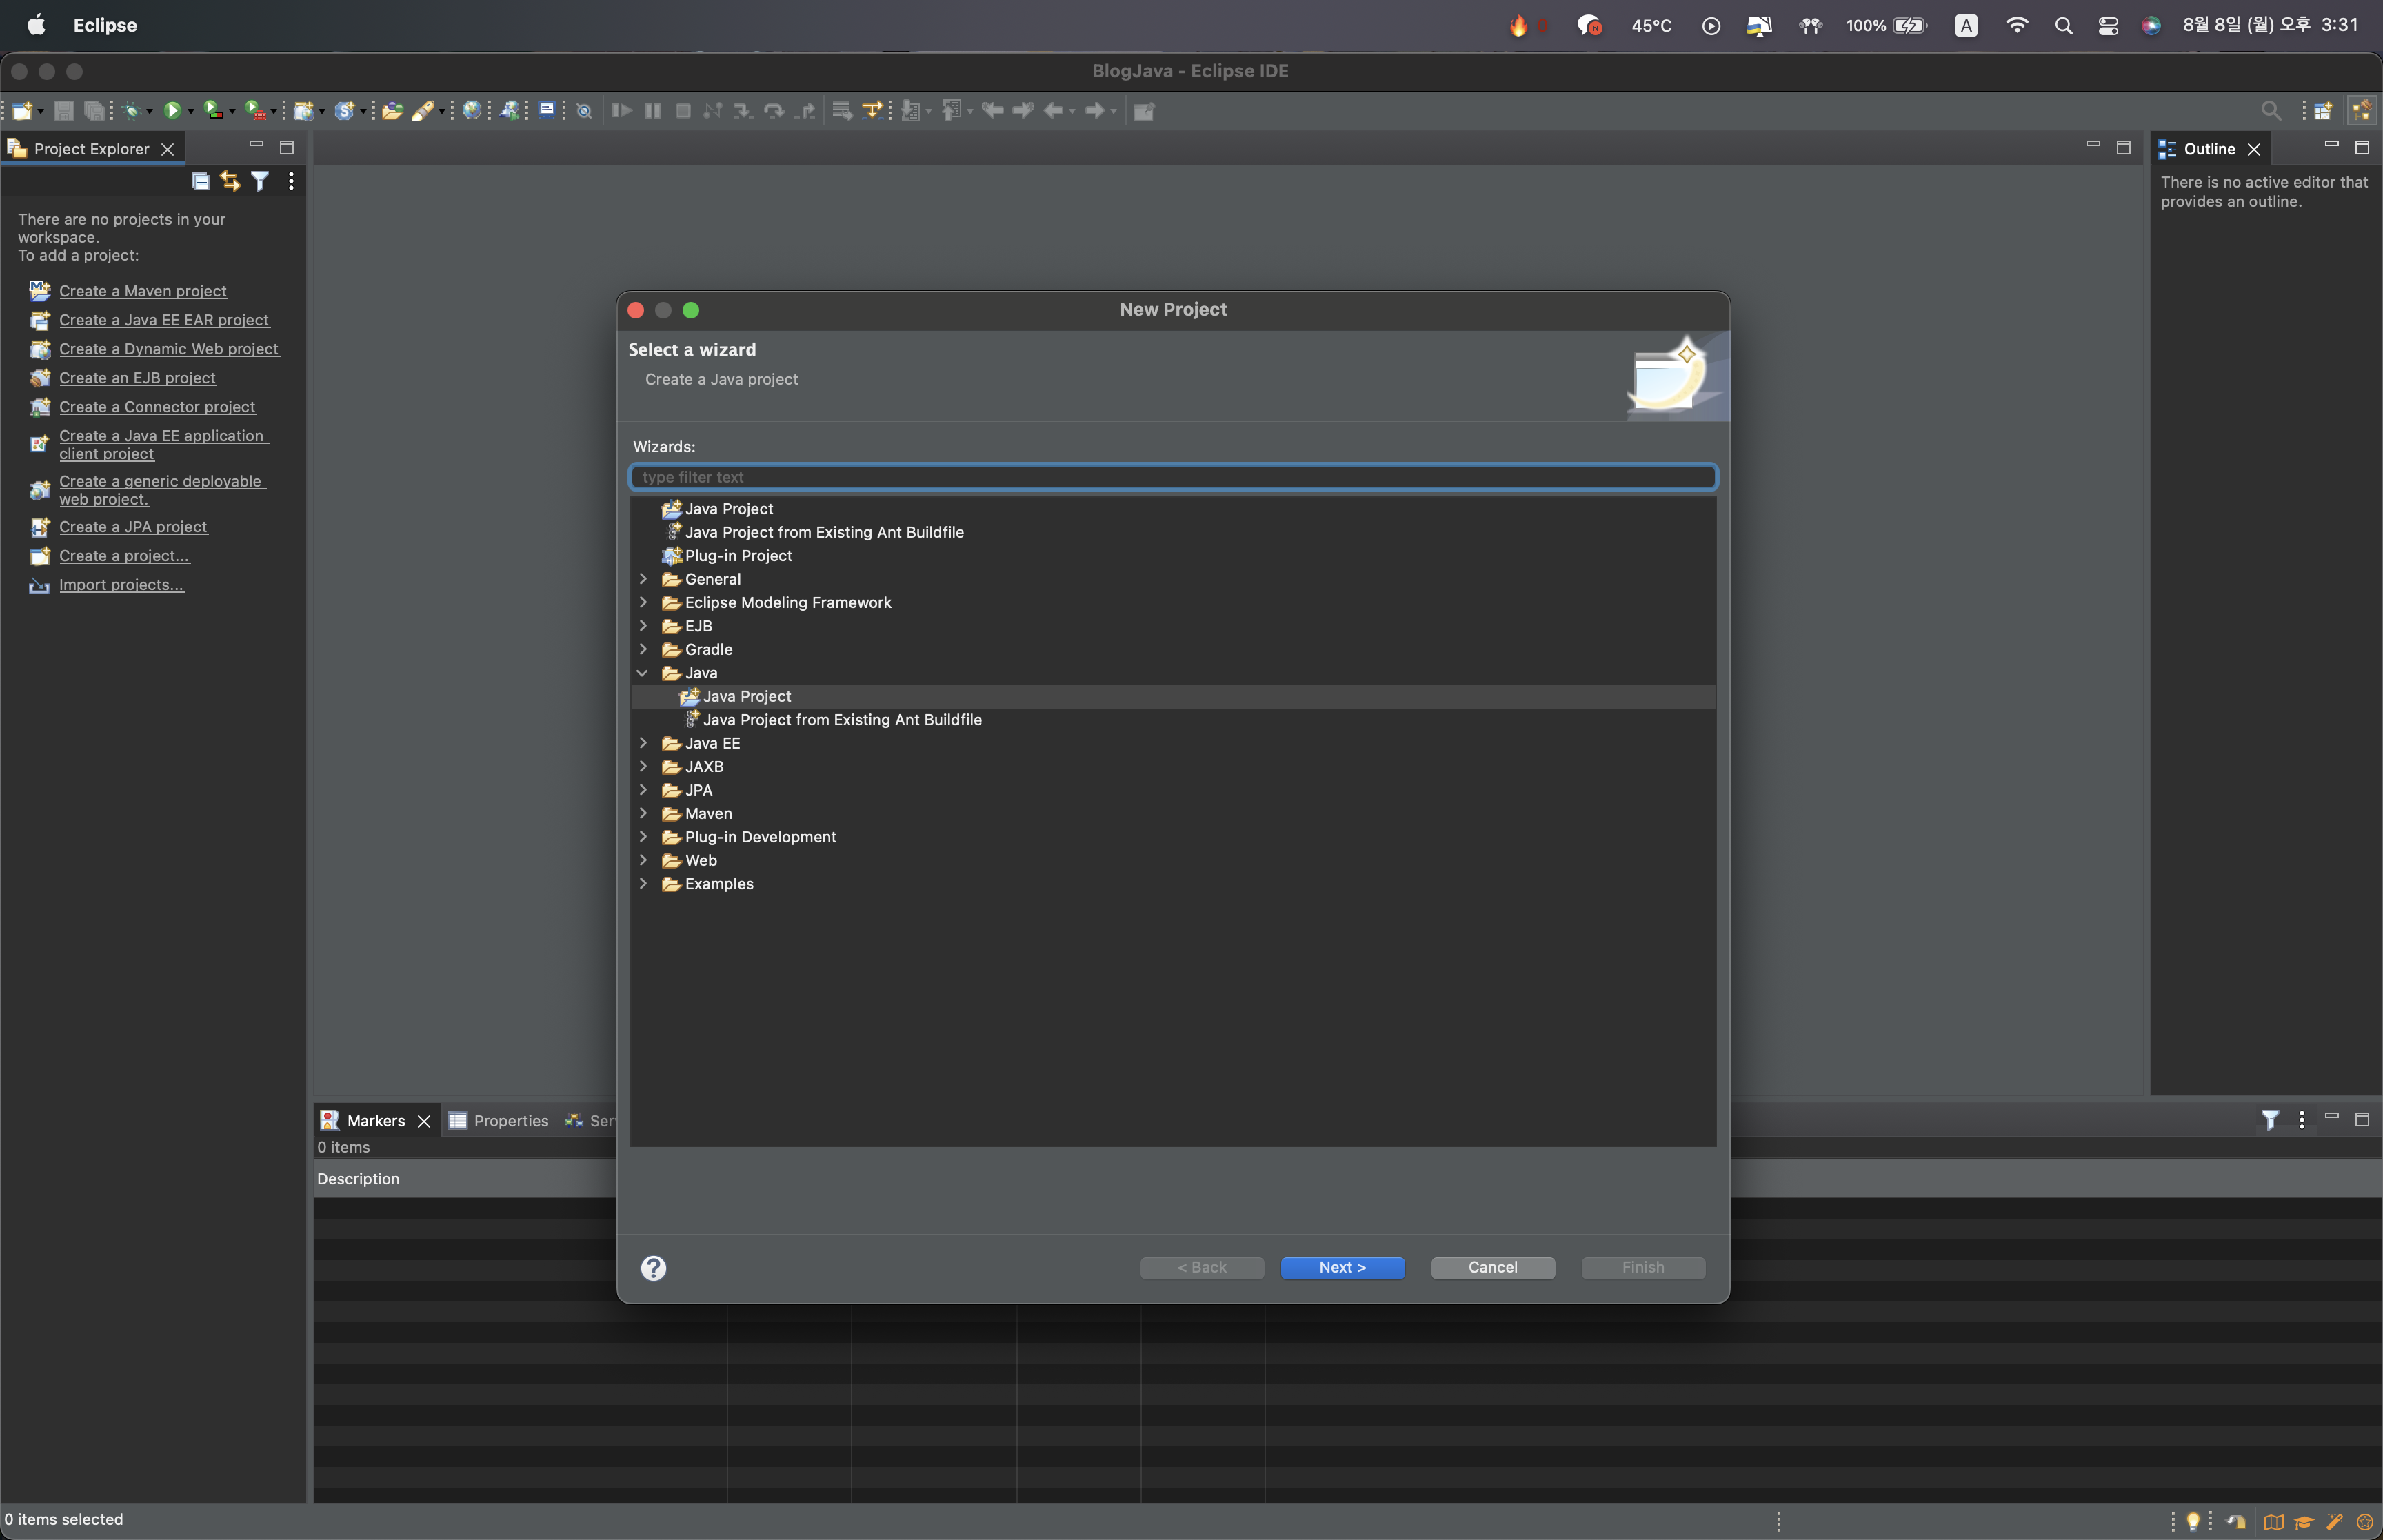The width and height of the screenshot is (2383, 1540).
Task: Open the wizard help question mark
Action: (x=653, y=1268)
